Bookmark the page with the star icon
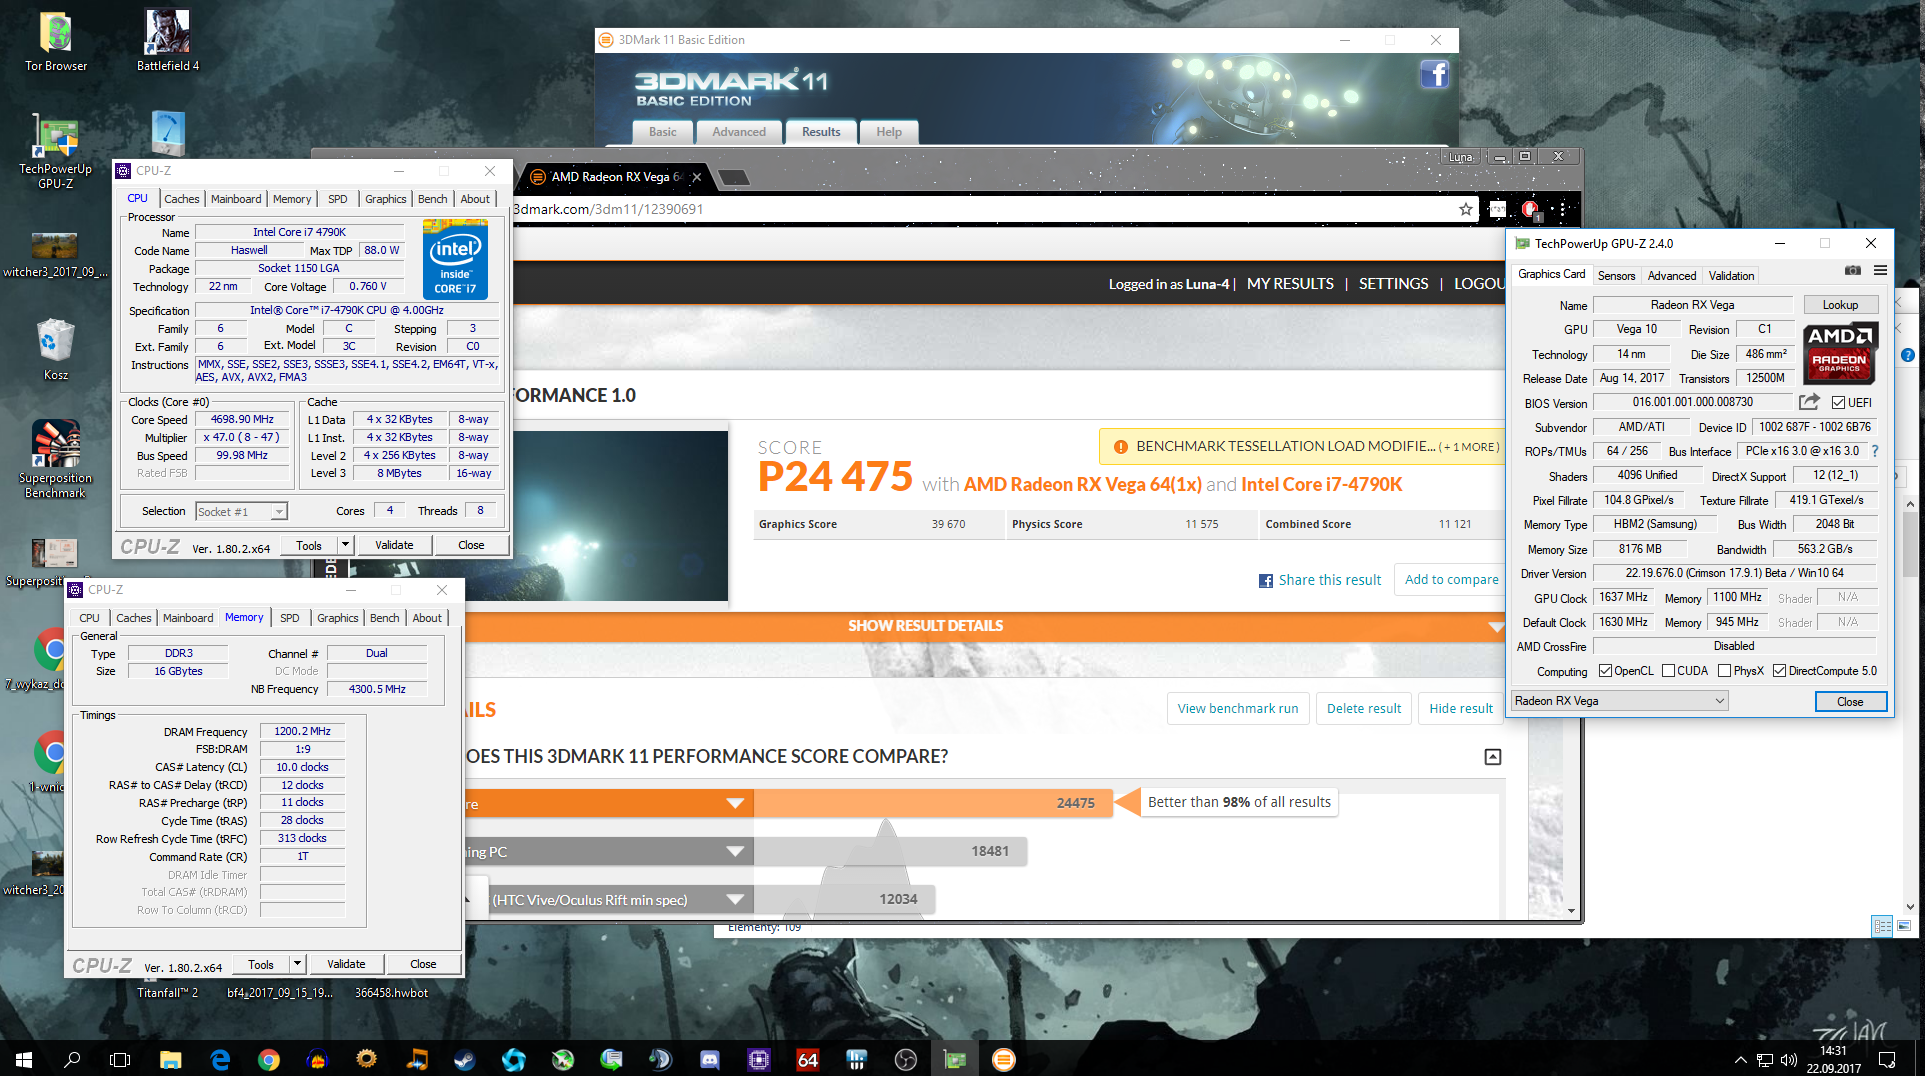The width and height of the screenshot is (1925, 1076). point(1466,209)
